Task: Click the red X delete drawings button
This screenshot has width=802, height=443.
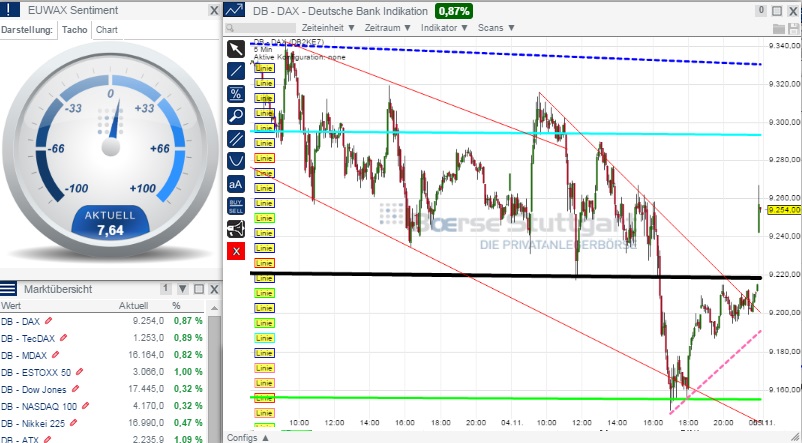Action: click(236, 251)
